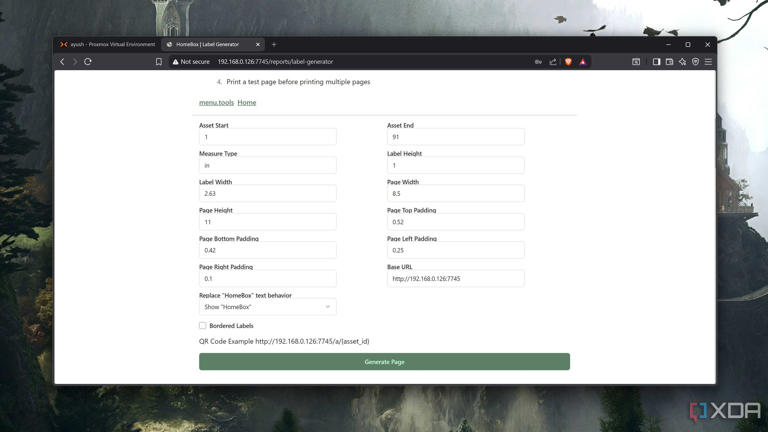The image size is (768, 432).
Task: Open Brave VPN shield icon
Action: point(696,62)
